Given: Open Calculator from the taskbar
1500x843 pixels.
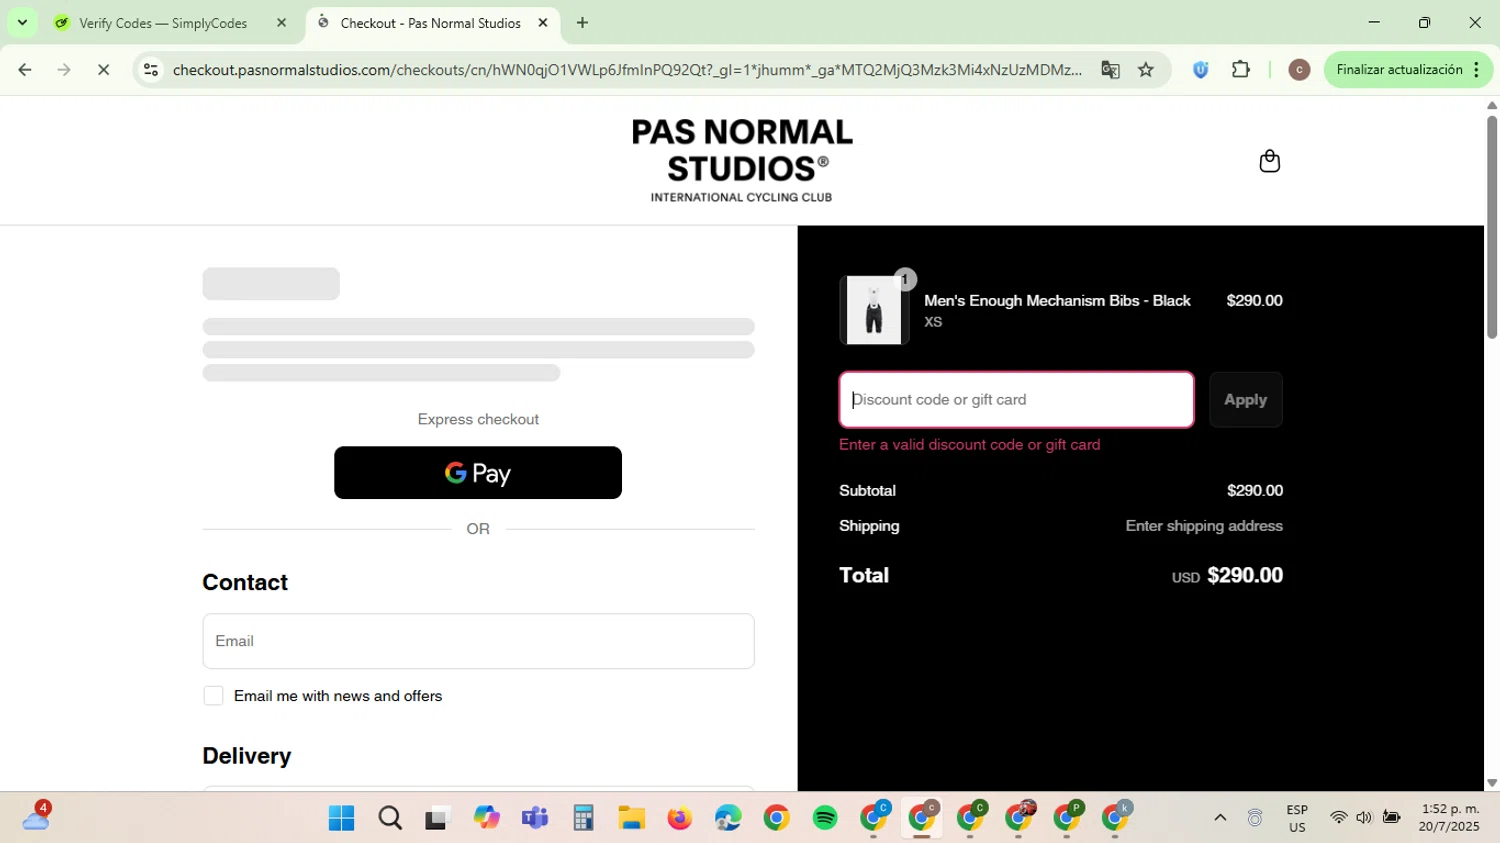Looking at the screenshot, I should (x=583, y=819).
